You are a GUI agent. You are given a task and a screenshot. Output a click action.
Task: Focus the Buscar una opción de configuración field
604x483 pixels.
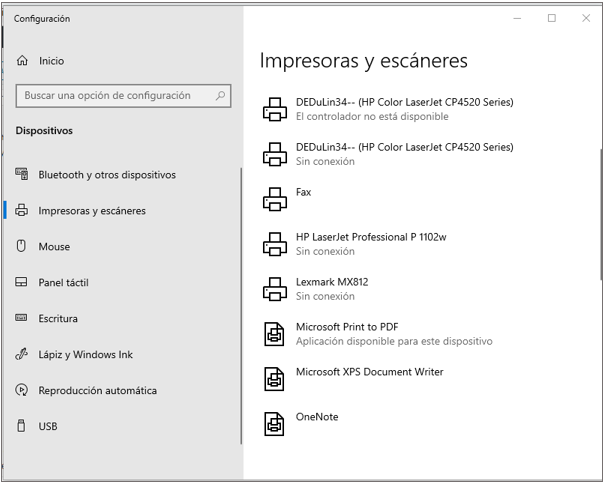pyautogui.click(x=123, y=96)
